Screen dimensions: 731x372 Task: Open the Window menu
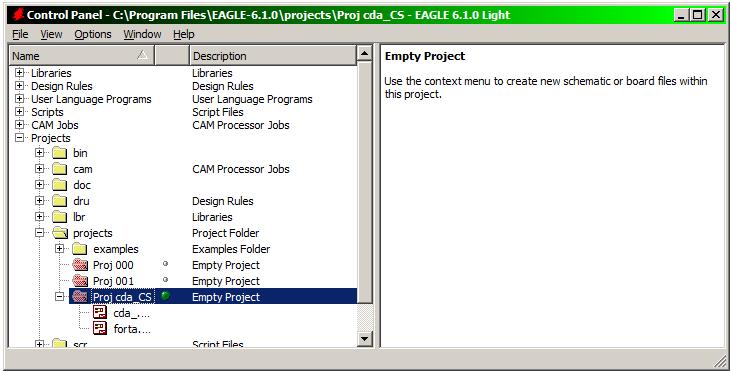tap(142, 34)
